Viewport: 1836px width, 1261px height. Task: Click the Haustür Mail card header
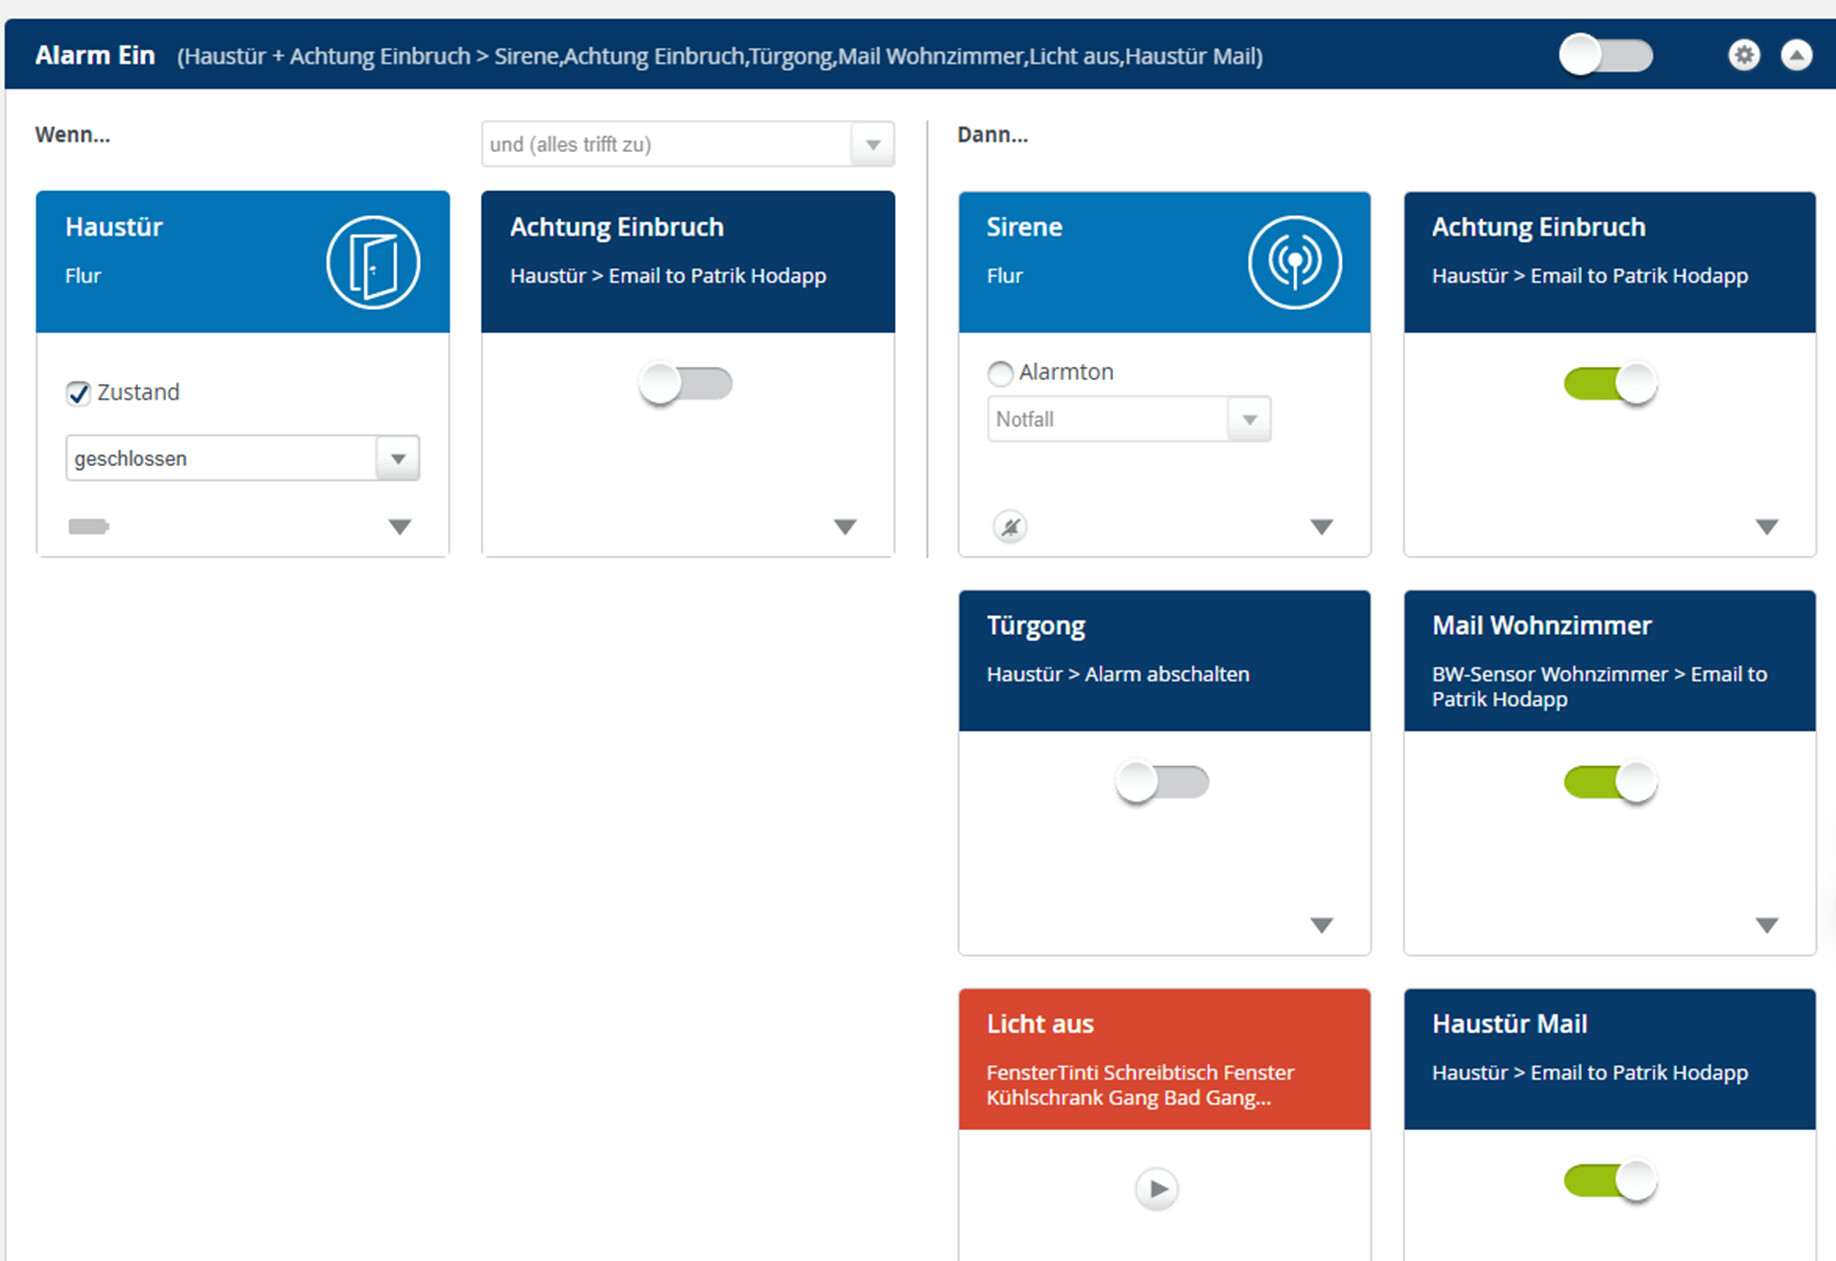pos(1609,1059)
